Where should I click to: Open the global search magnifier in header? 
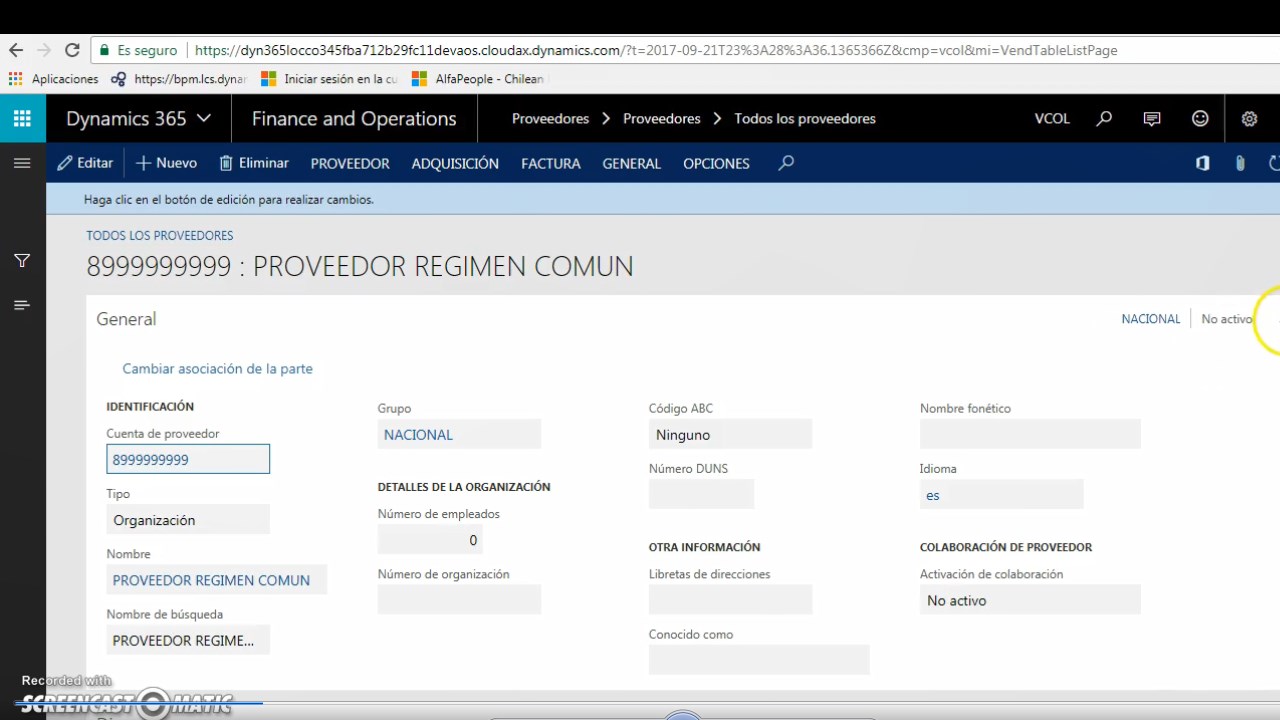coord(1104,118)
